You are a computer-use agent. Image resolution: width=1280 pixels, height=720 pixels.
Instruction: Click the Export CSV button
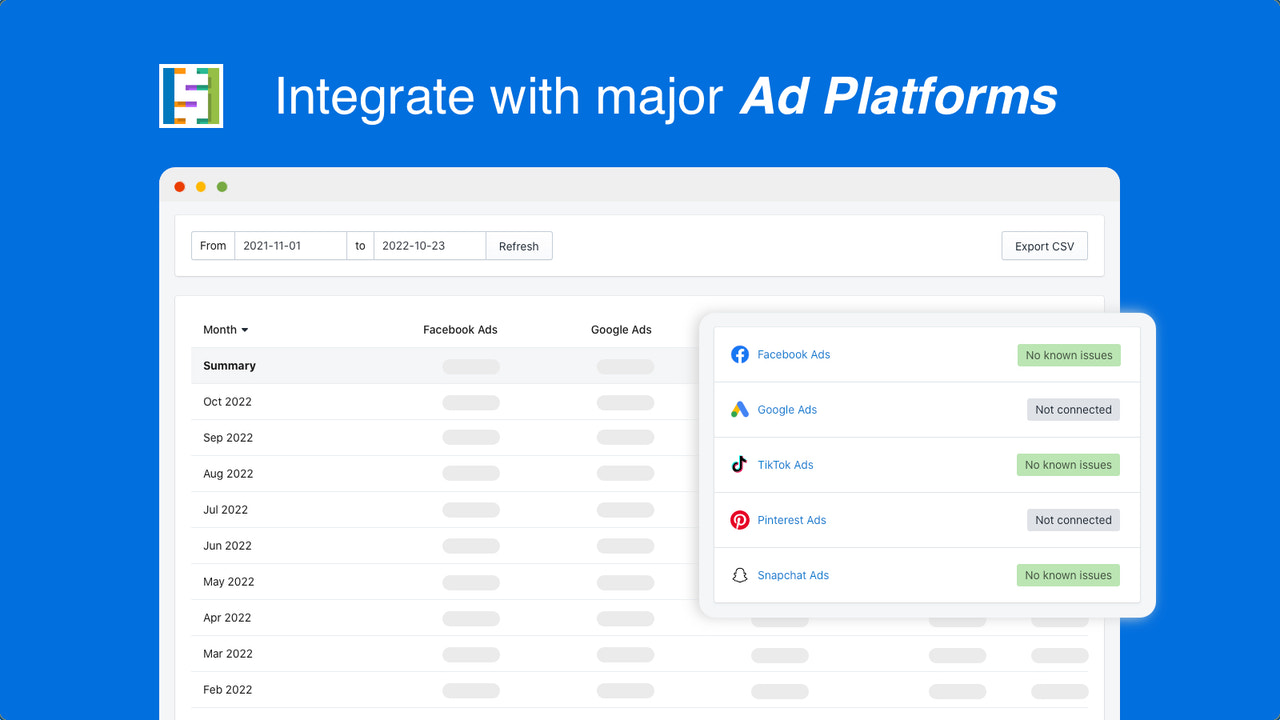[1044, 245]
